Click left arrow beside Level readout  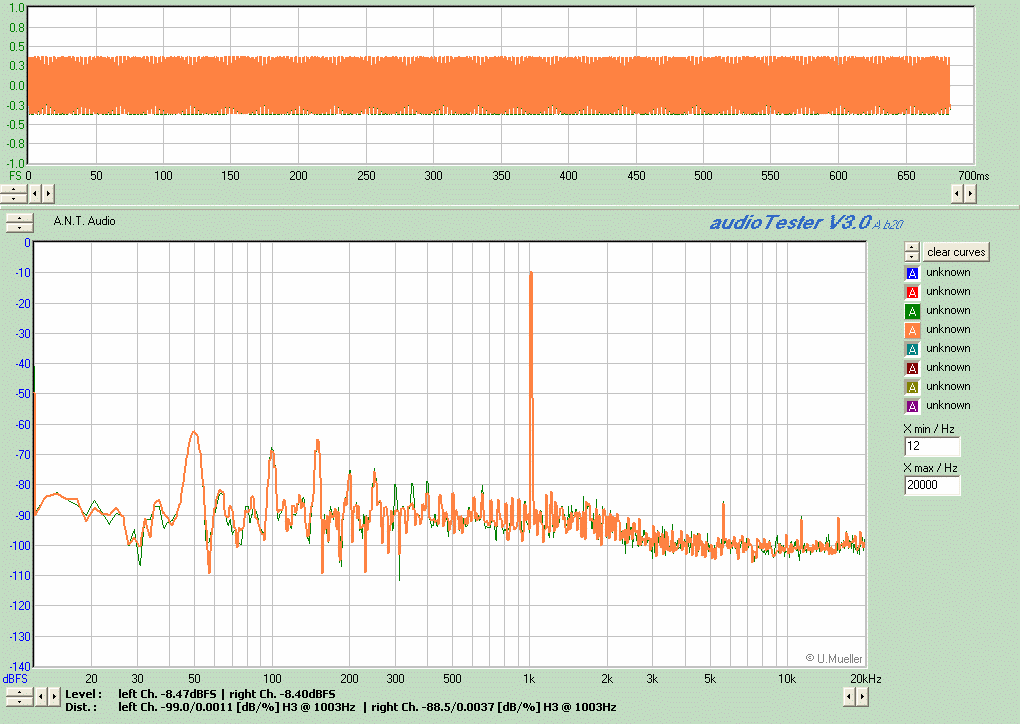click(41, 694)
